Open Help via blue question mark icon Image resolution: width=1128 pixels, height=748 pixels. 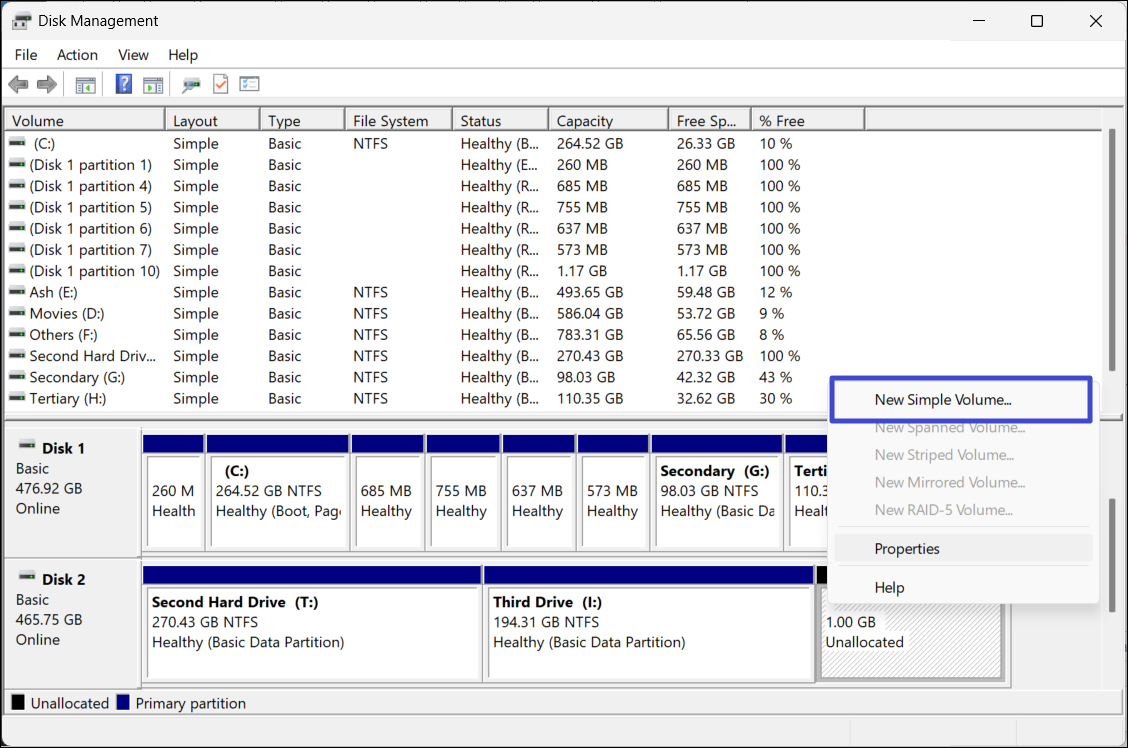click(x=124, y=85)
